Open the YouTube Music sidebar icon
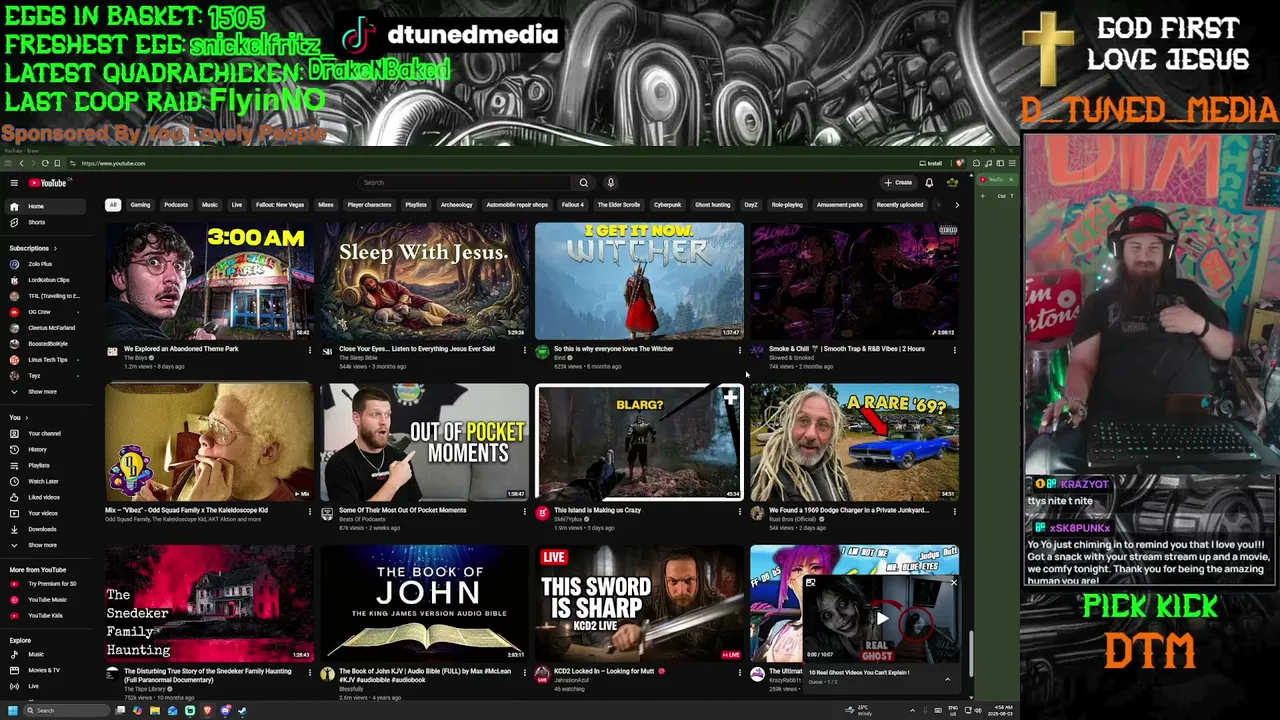Screen dimensions: 1280x720 14,599
